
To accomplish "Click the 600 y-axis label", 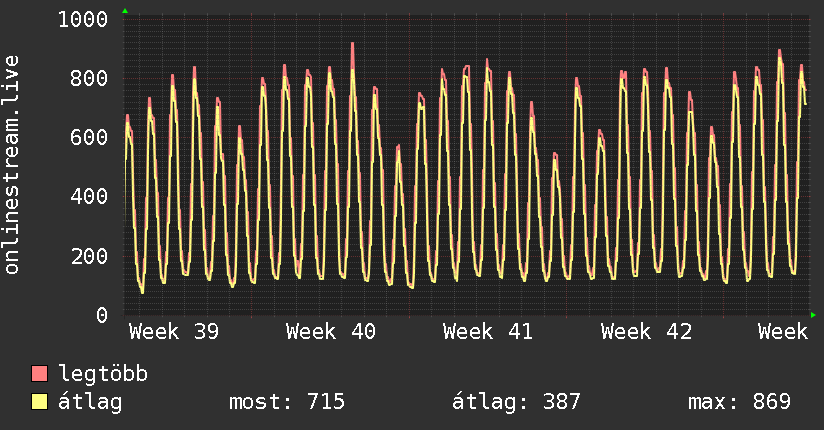I will point(89,137).
